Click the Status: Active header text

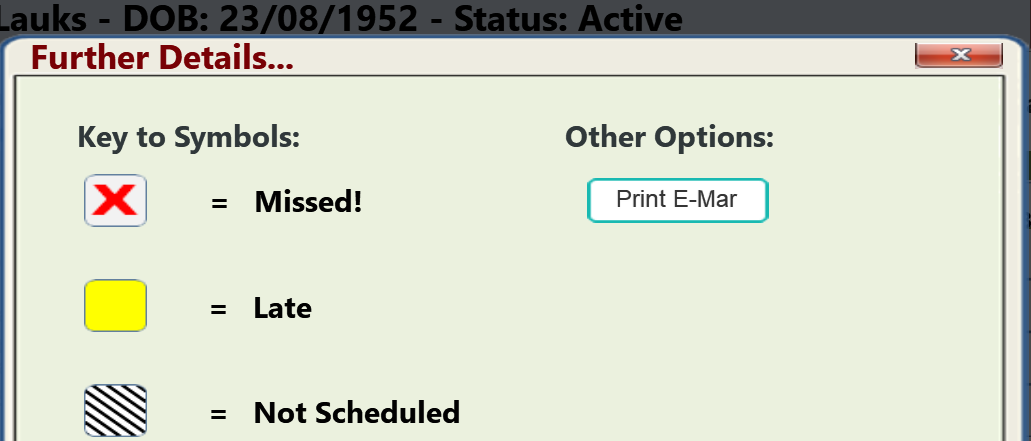569,18
